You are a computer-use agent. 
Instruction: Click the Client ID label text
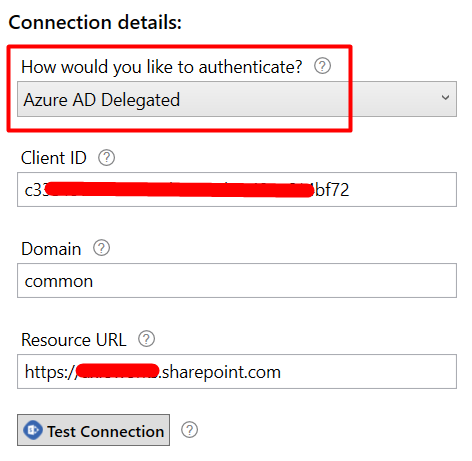point(54,158)
